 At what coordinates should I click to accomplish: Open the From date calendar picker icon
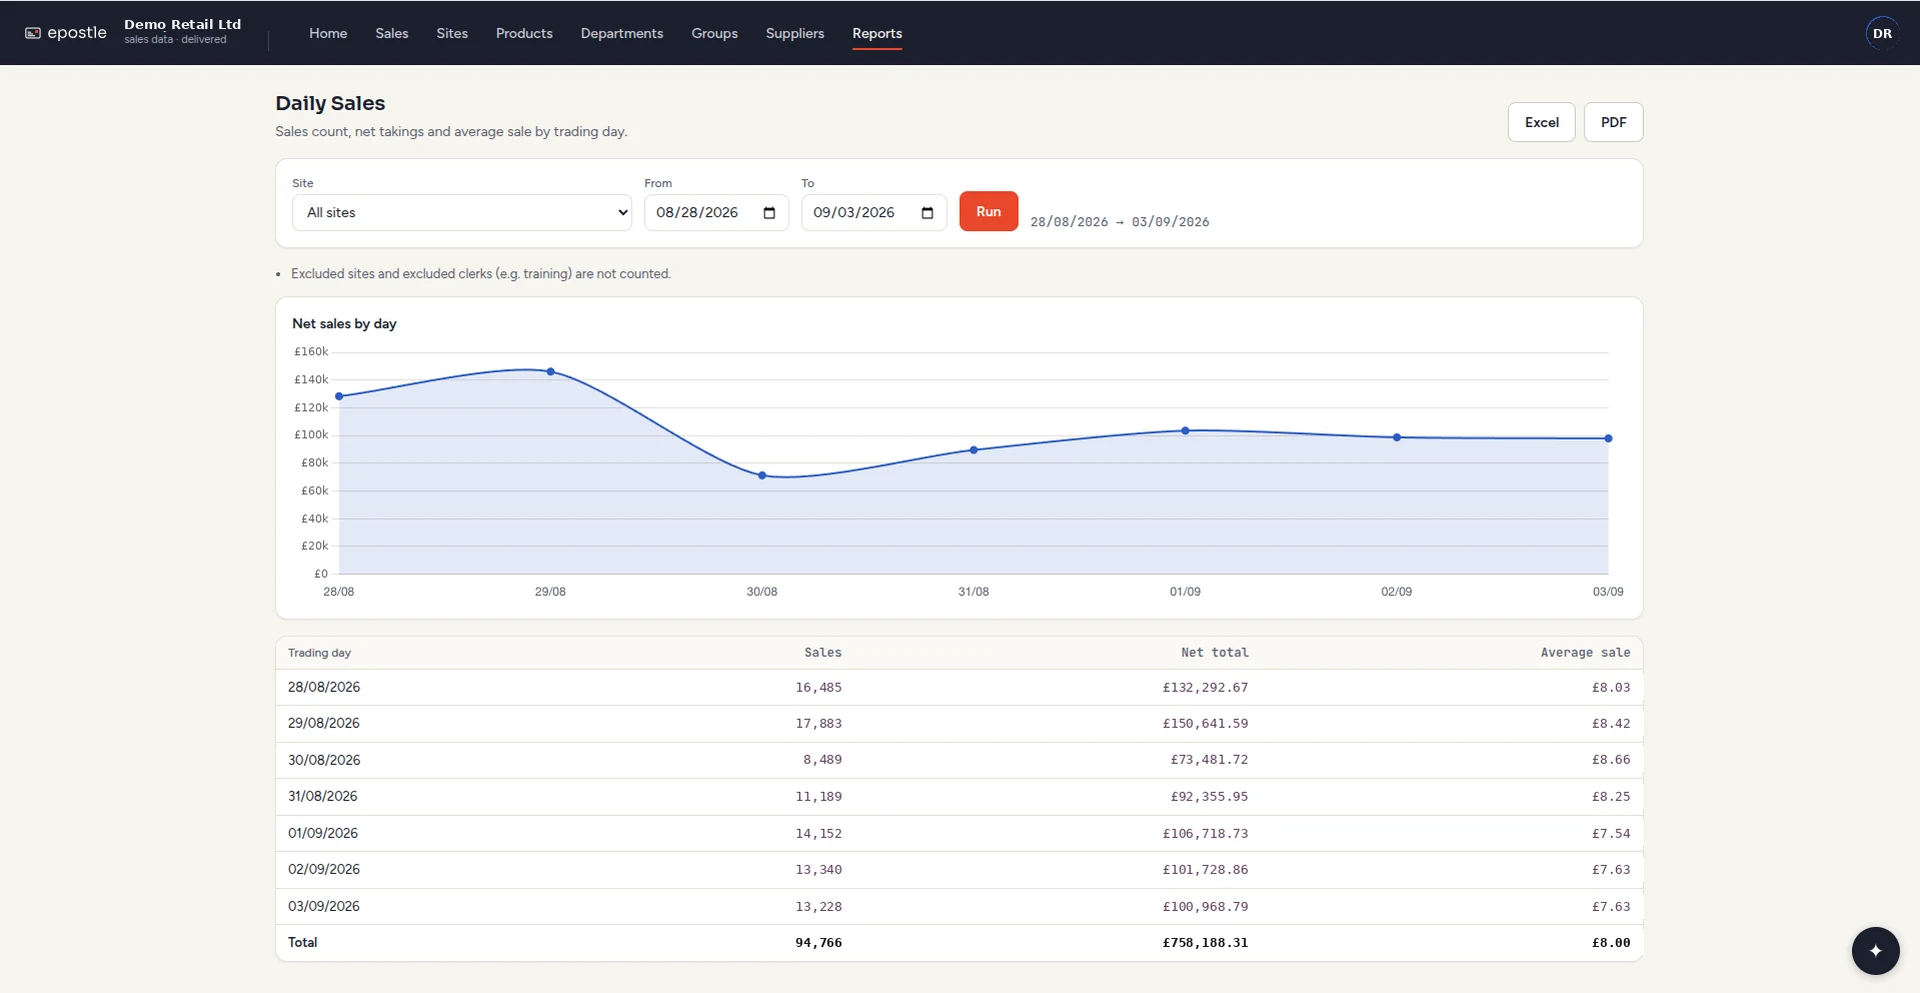click(769, 213)
